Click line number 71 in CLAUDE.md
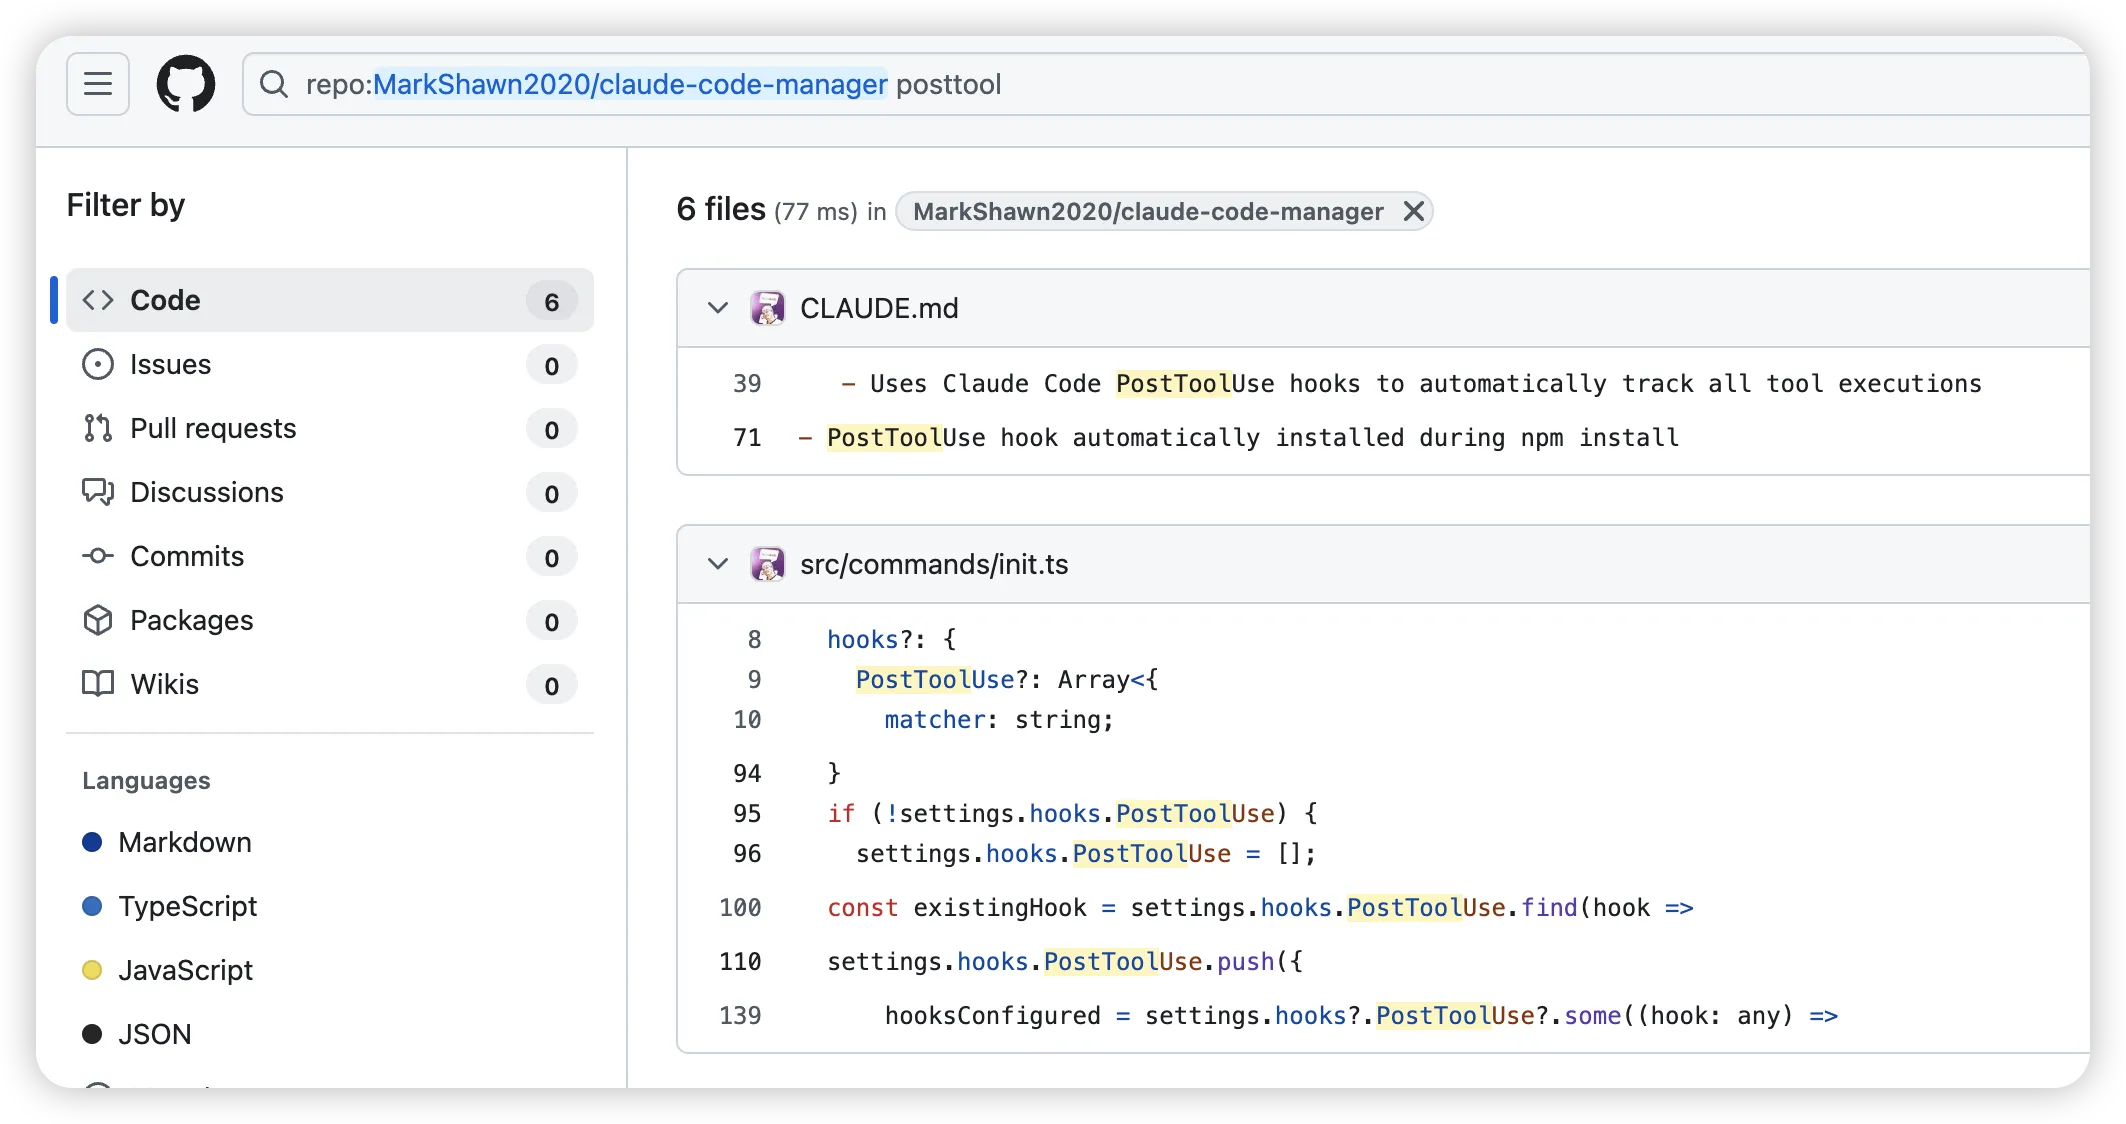The height and width of the screenshot is (1124, 2126). [x=747, y=438]
